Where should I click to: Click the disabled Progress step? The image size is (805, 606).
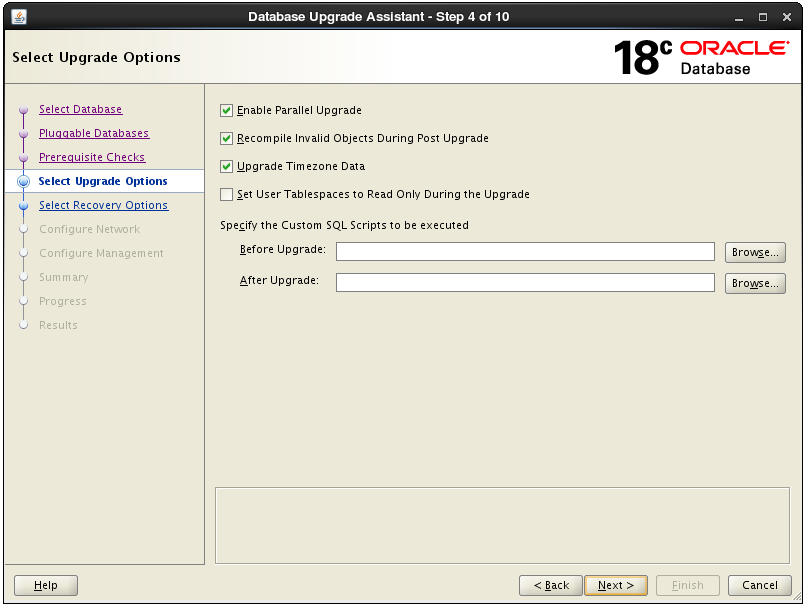63,301
